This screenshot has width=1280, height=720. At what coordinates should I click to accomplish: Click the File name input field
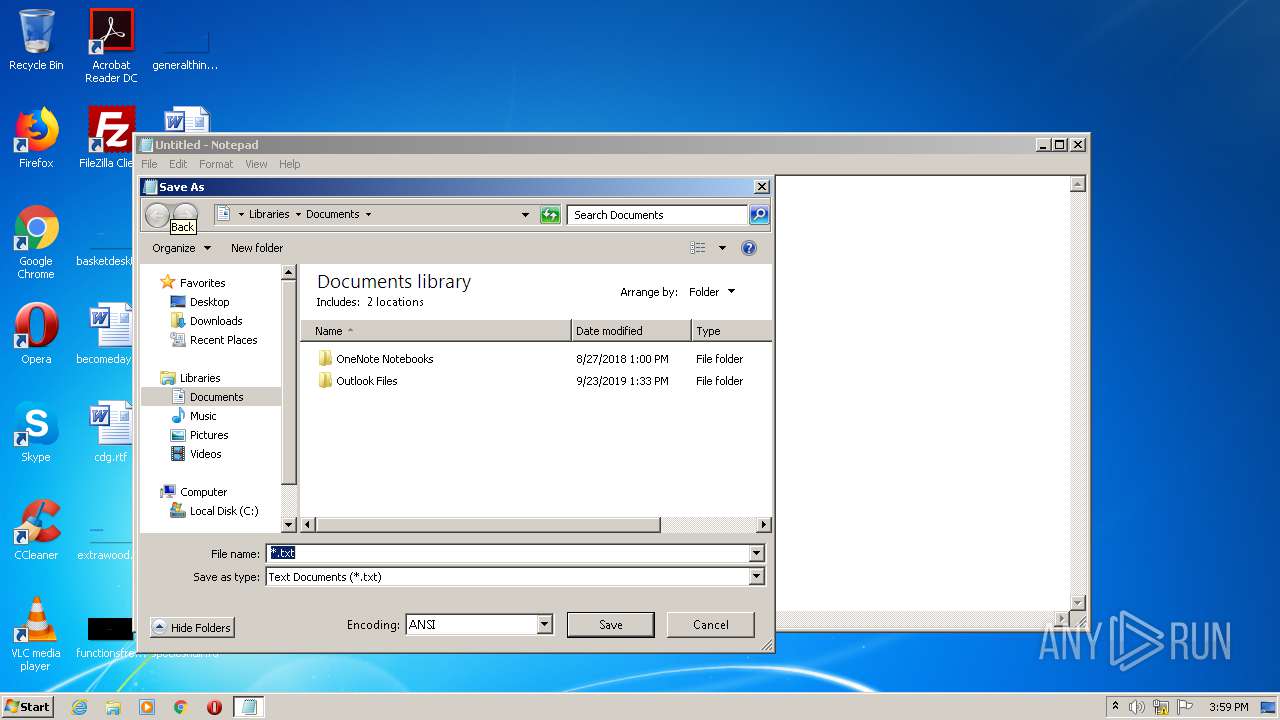507,553
